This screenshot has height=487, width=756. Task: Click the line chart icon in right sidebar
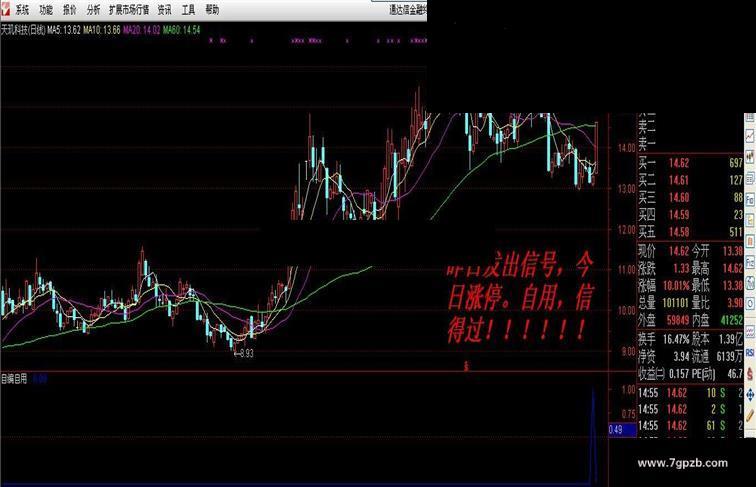point(750,136)
